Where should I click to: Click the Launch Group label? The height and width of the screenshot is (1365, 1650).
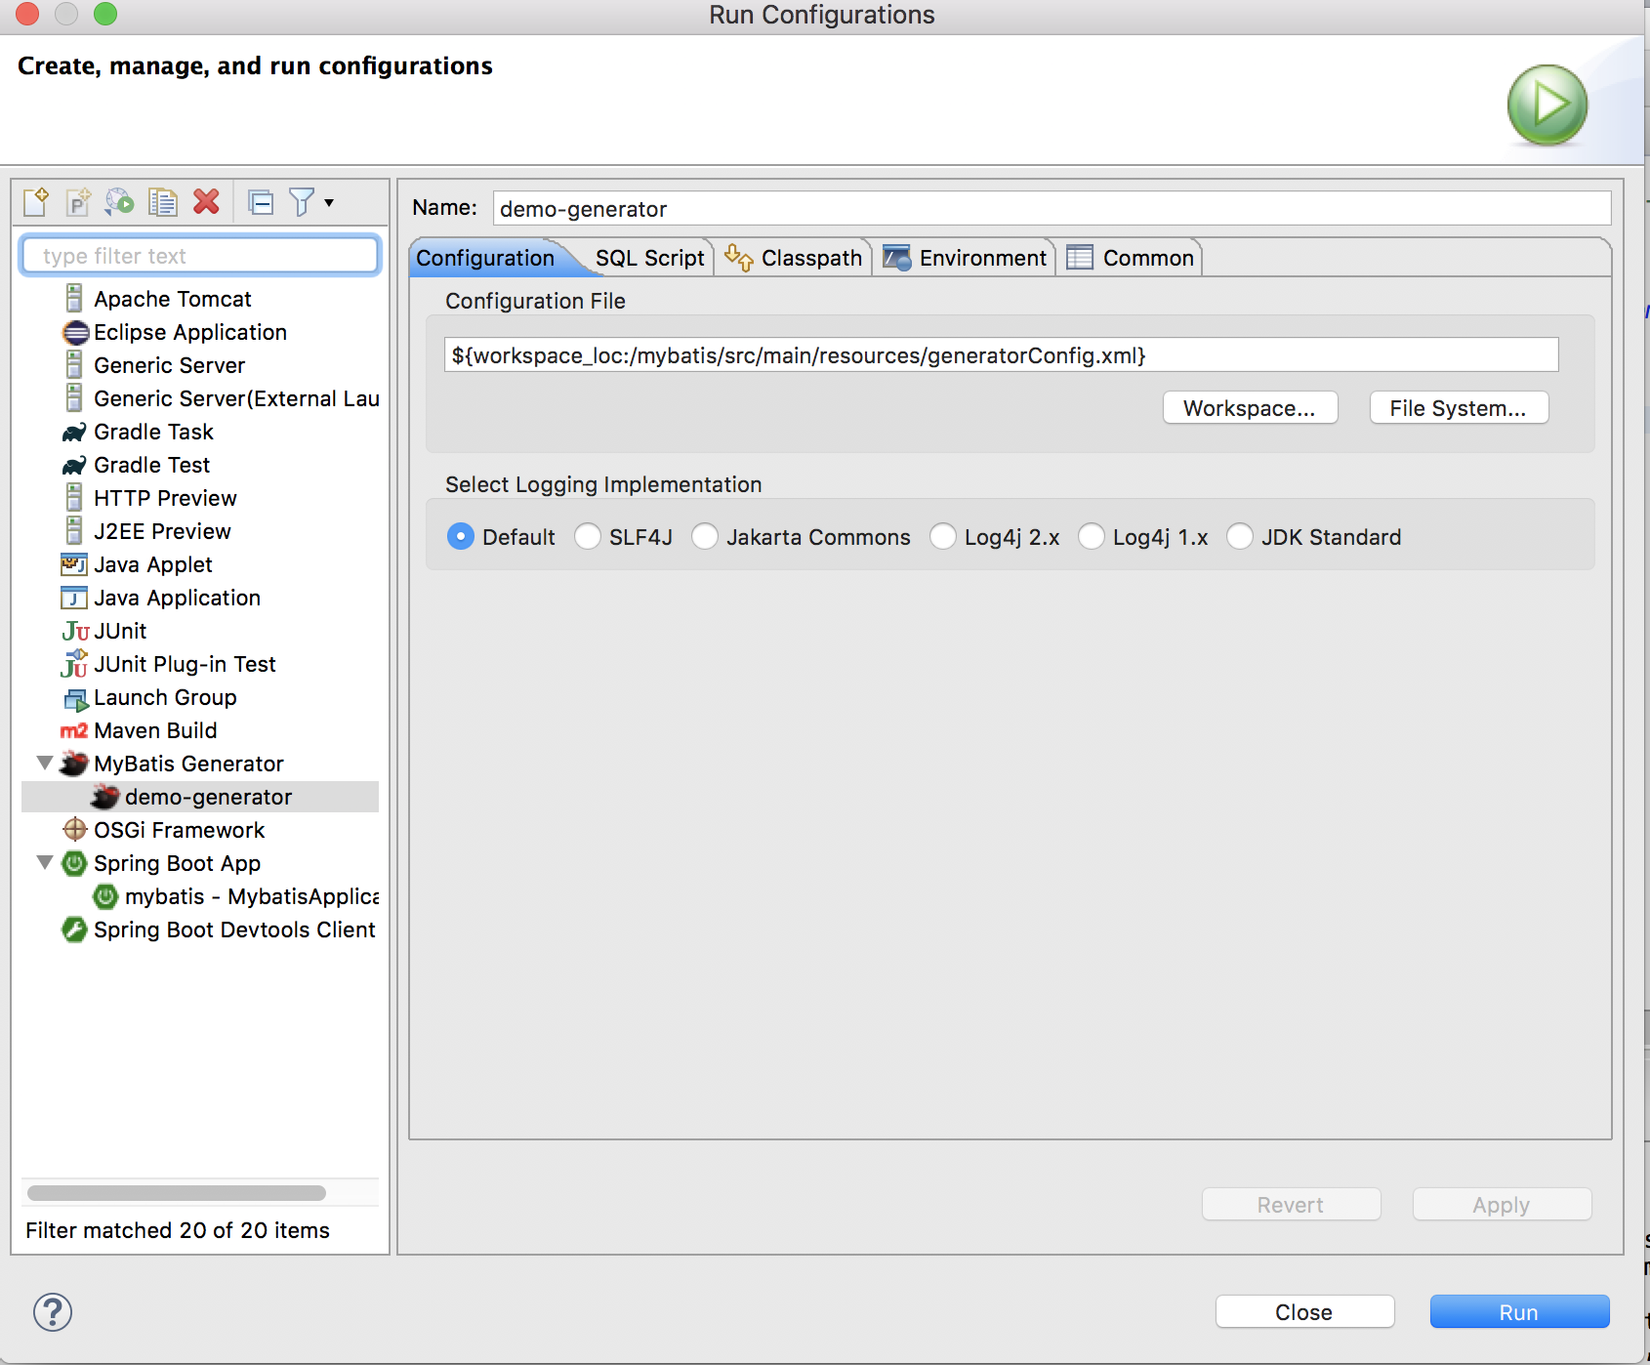165,697
